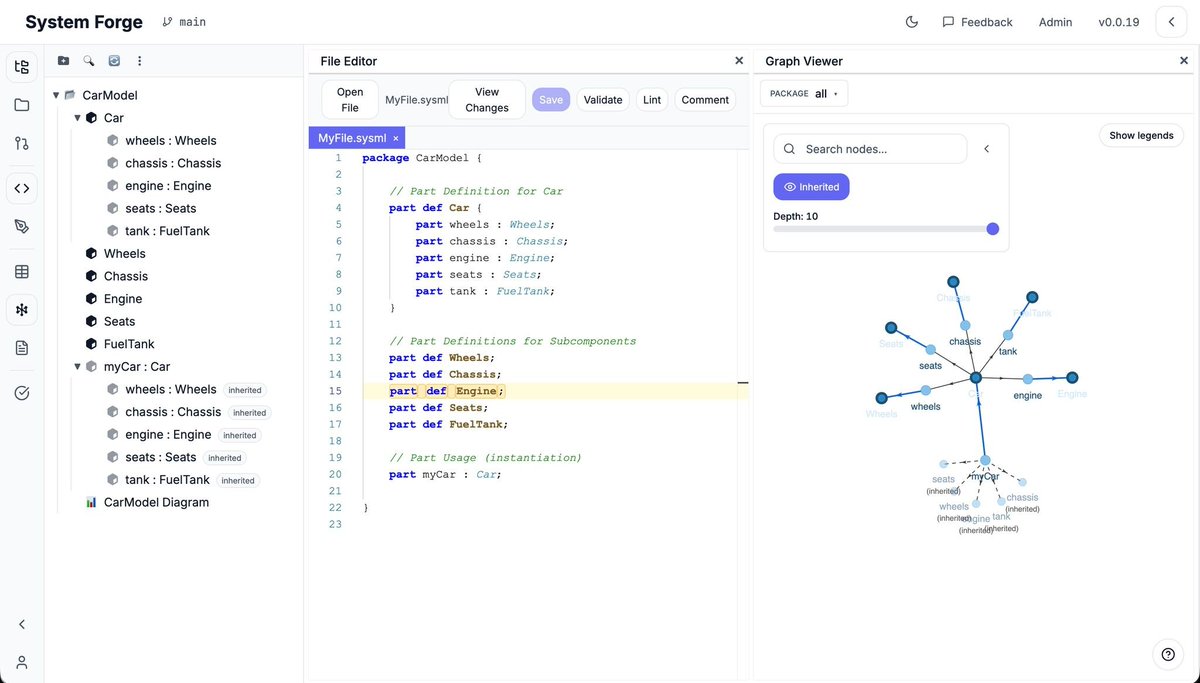This screenshot has height=683, width=1200.
Task: Open the table view icon in sidebar
Action: pos(21,270)
